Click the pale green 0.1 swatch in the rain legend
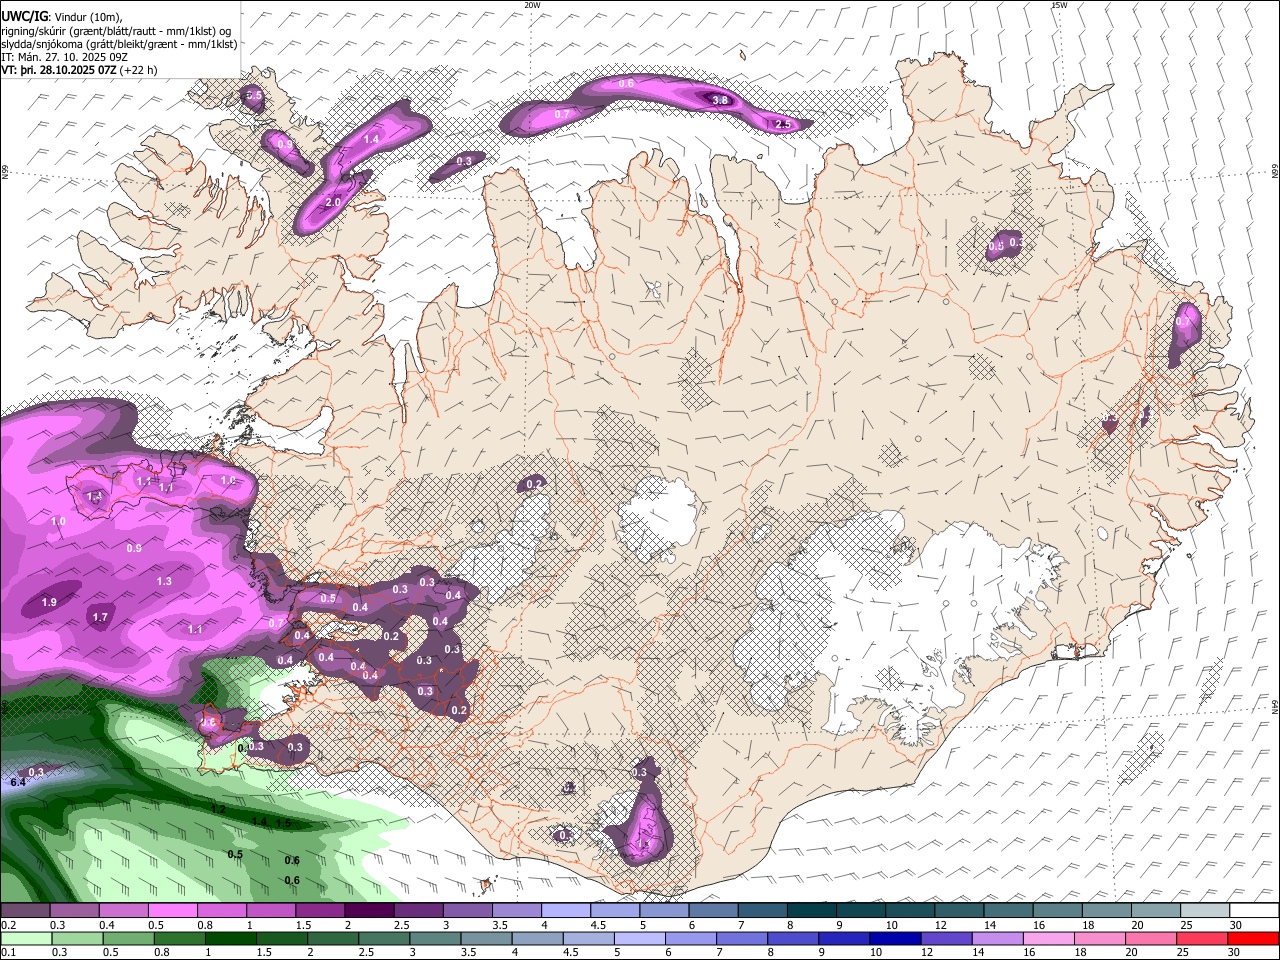 (26, 938)
